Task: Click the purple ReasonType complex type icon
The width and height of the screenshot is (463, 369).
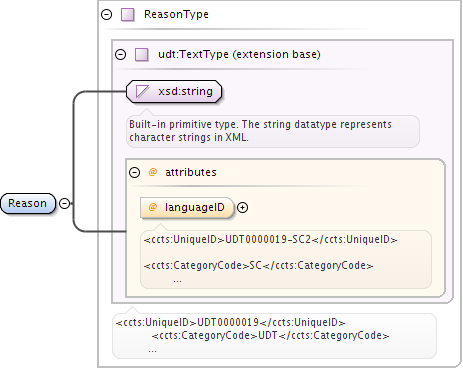Action: click(128, 15)
